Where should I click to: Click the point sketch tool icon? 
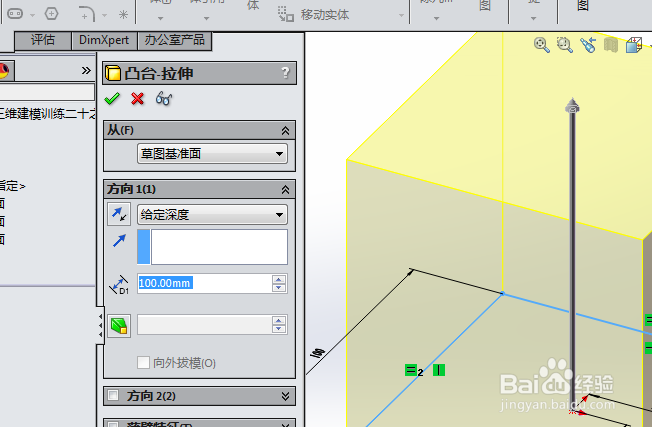[123, 15]
